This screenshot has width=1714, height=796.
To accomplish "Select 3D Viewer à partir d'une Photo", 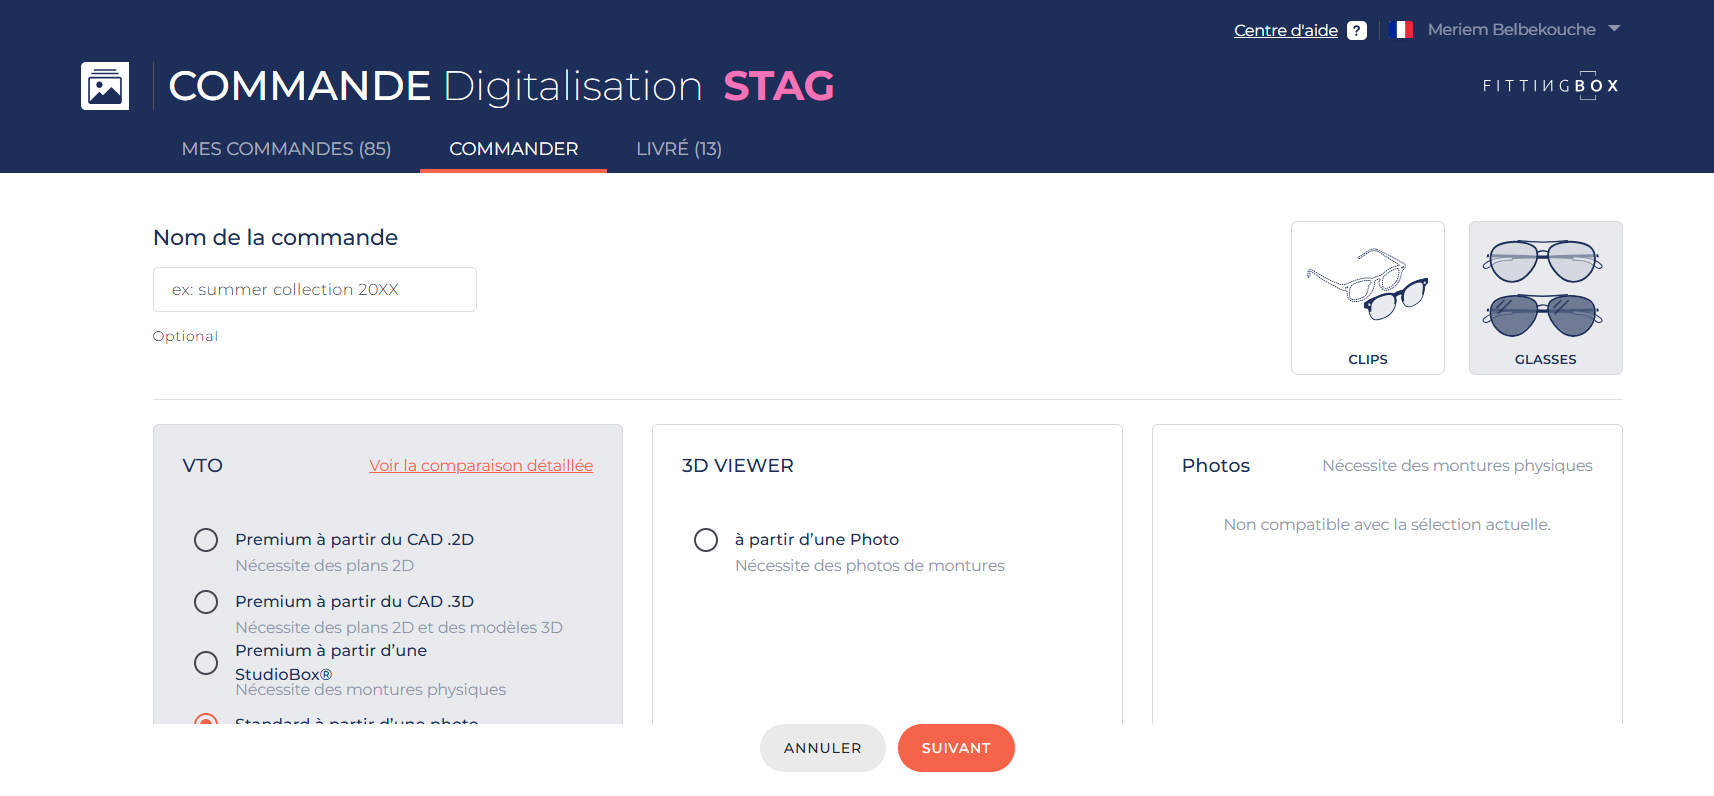I will [x=706, y=540].
